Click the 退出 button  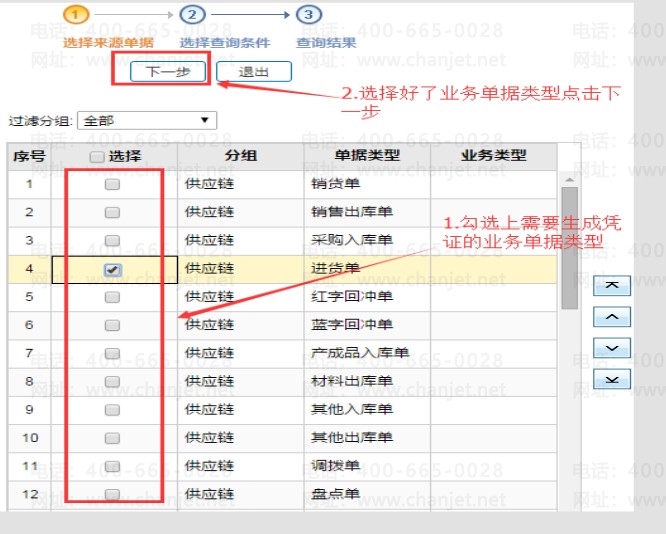click(x=254, y=72)
